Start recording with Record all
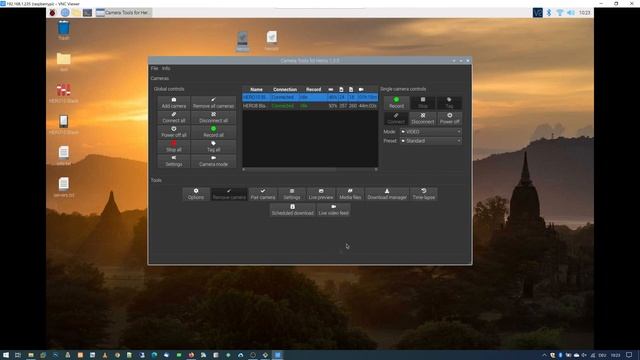This screenshot has width=640, height=360. pos(213,132)
